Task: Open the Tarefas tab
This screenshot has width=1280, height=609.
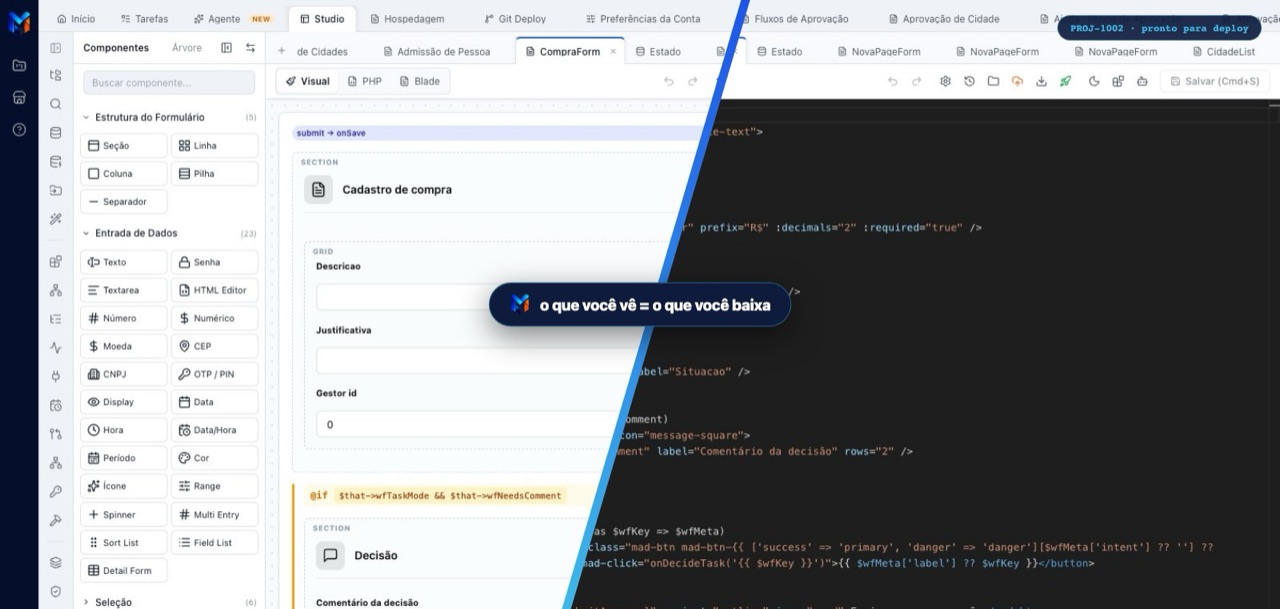Action: pos(144,18)
